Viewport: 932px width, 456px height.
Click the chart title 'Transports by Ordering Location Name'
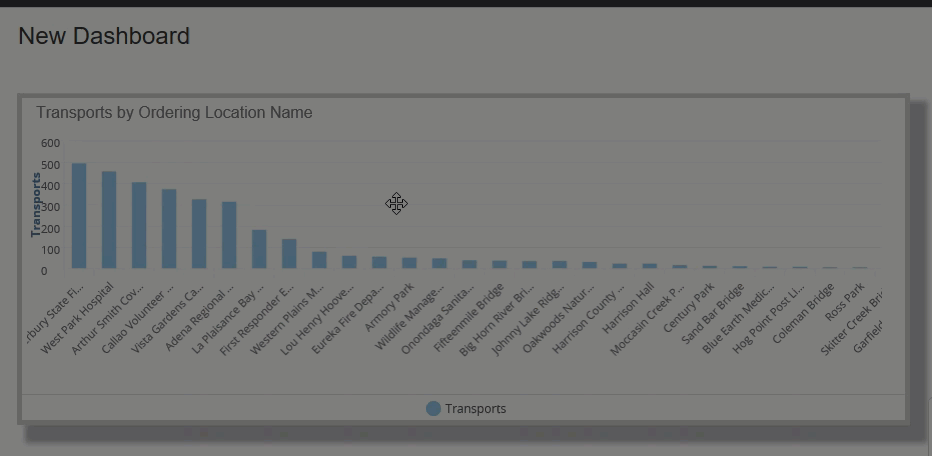(x=174, y=113)
